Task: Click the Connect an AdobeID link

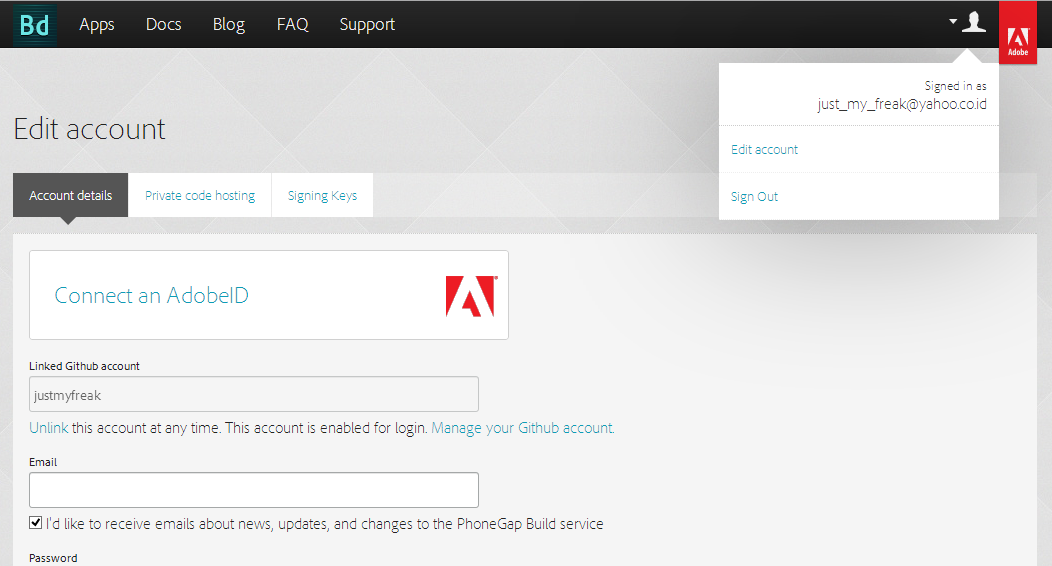Action: pyautogui.click(x=152, y=296)
